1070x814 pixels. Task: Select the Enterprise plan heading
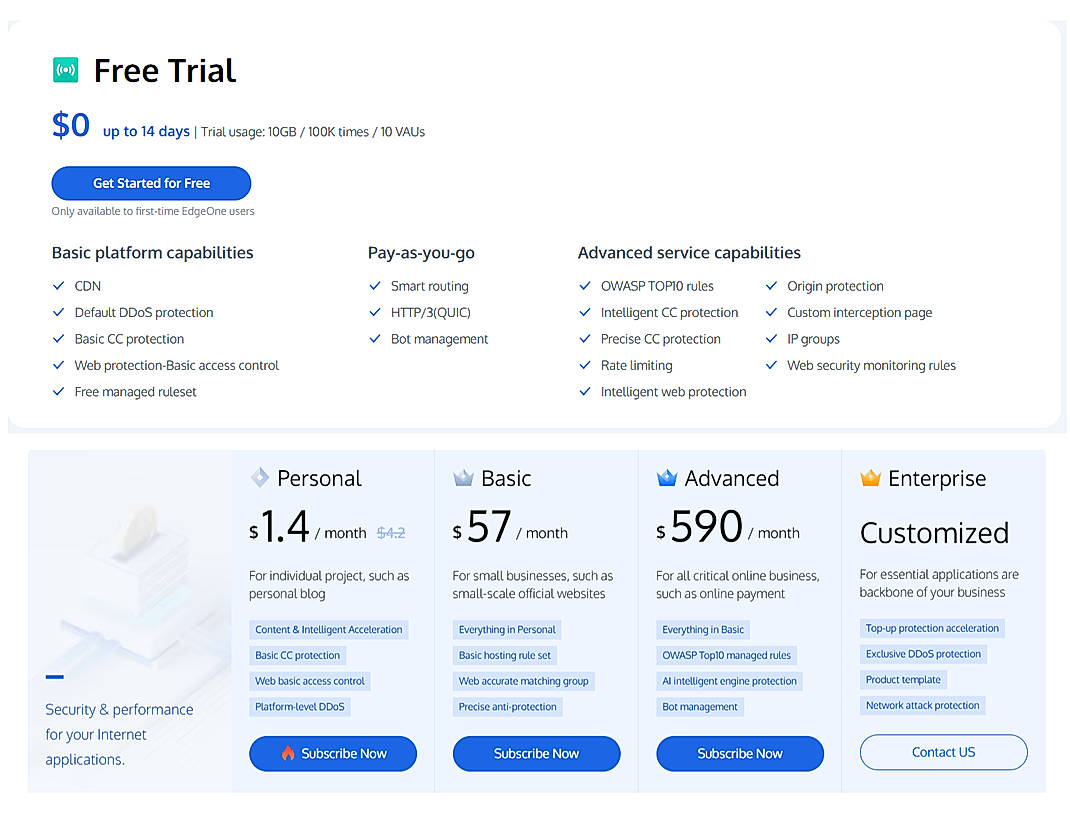[x=937, y=478]
